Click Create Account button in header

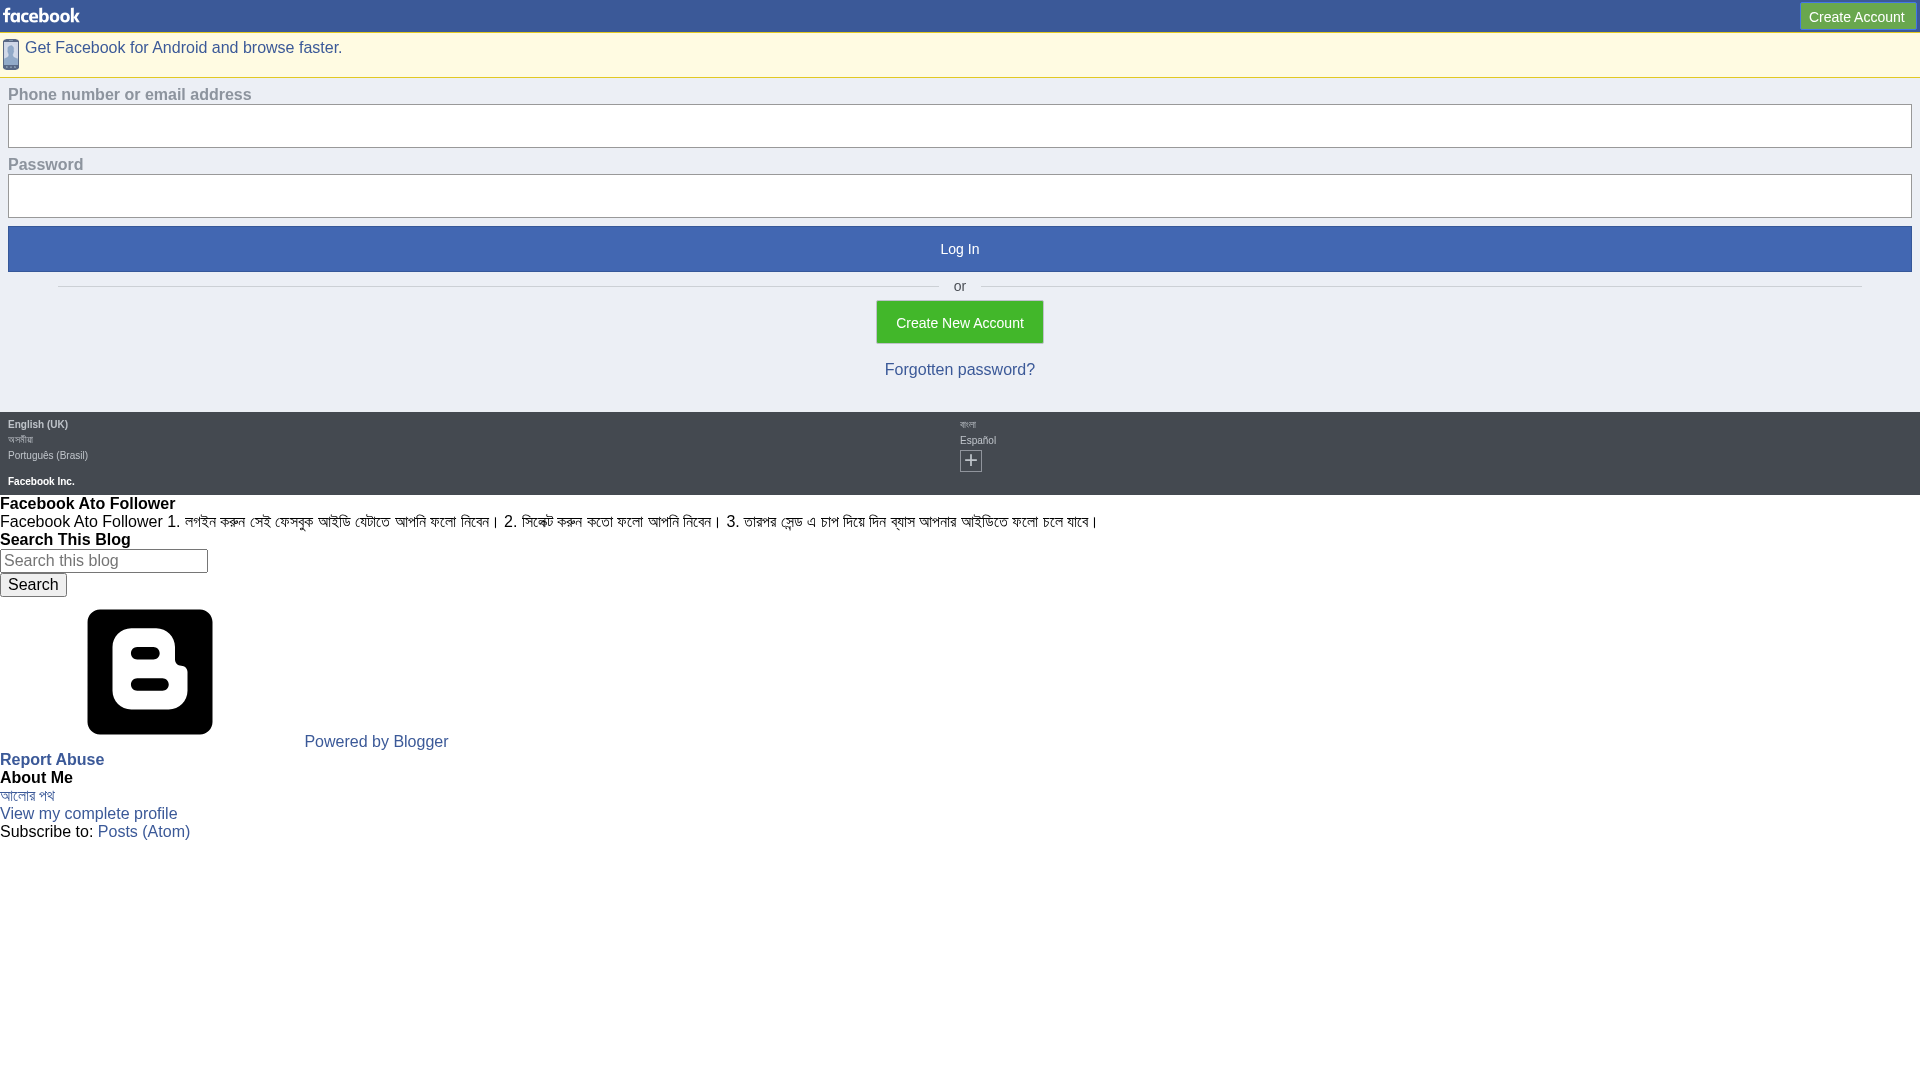[x=1857, y=16]
